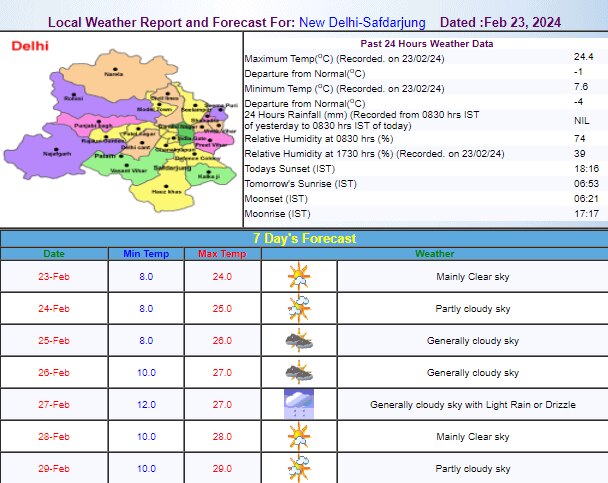Image resolution: width=608 pixels, height=483 pixels.
Task: Click the 26.0 max temp for 25-Feb
Action: (222, 340)
